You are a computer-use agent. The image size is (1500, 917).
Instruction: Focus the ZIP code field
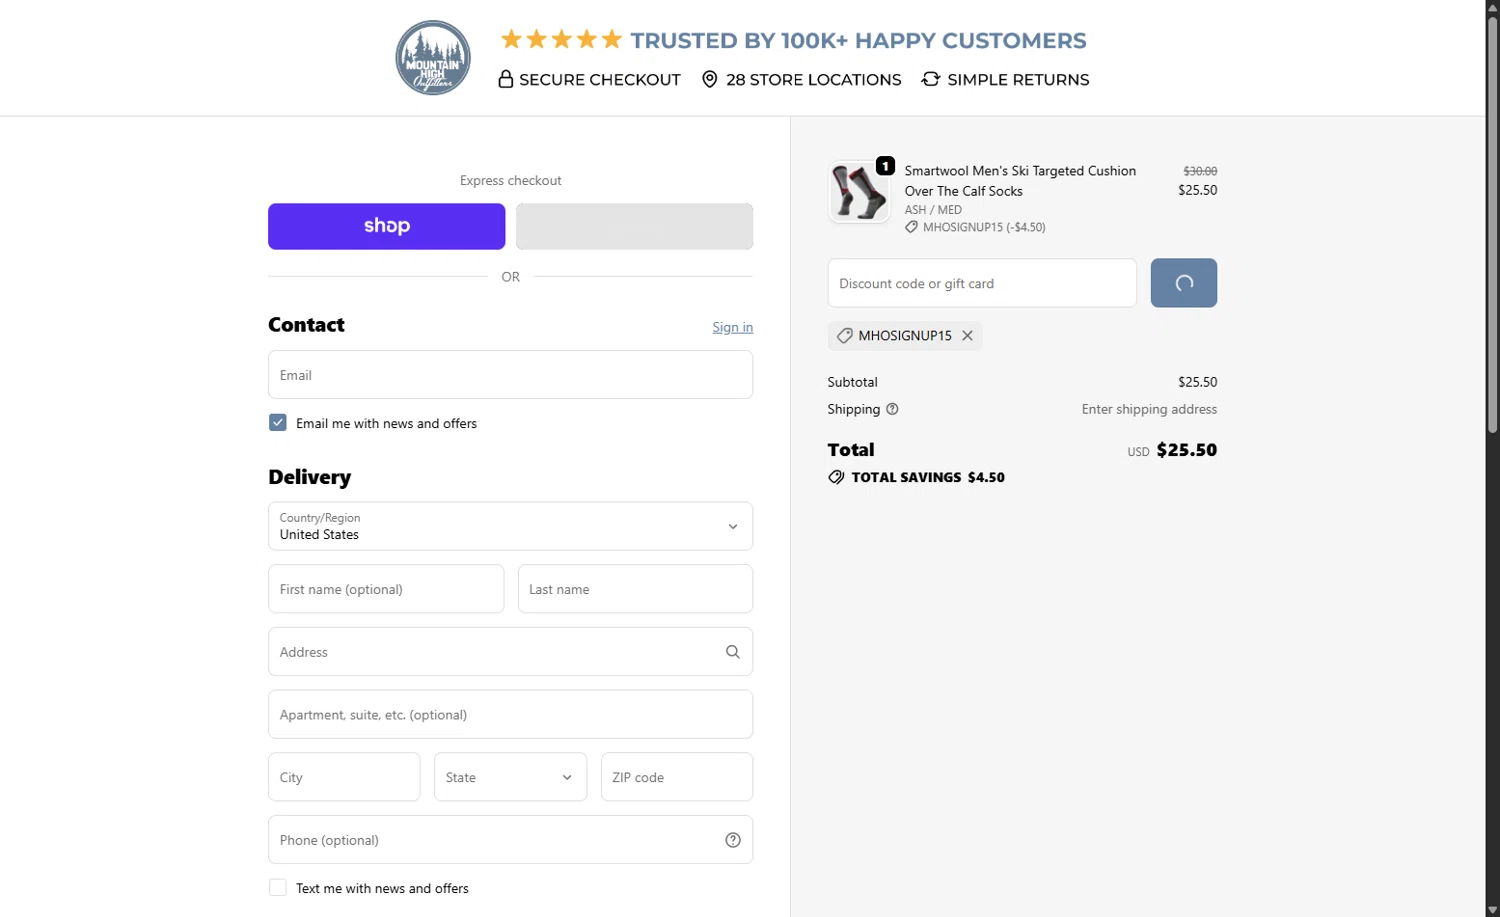click(x=676, y=777)
